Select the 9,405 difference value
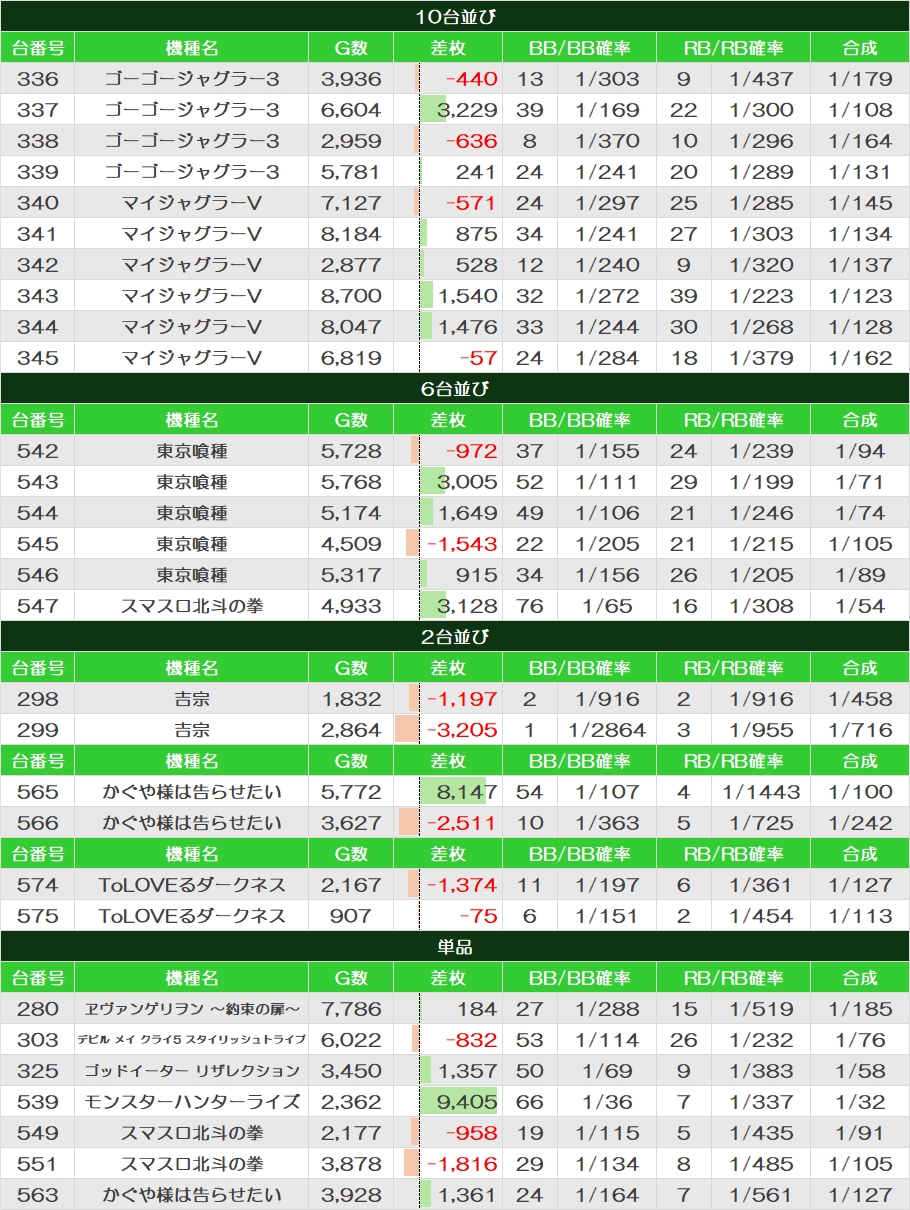Viewport: 910px width, 1210px height. tap(467, 1102)
